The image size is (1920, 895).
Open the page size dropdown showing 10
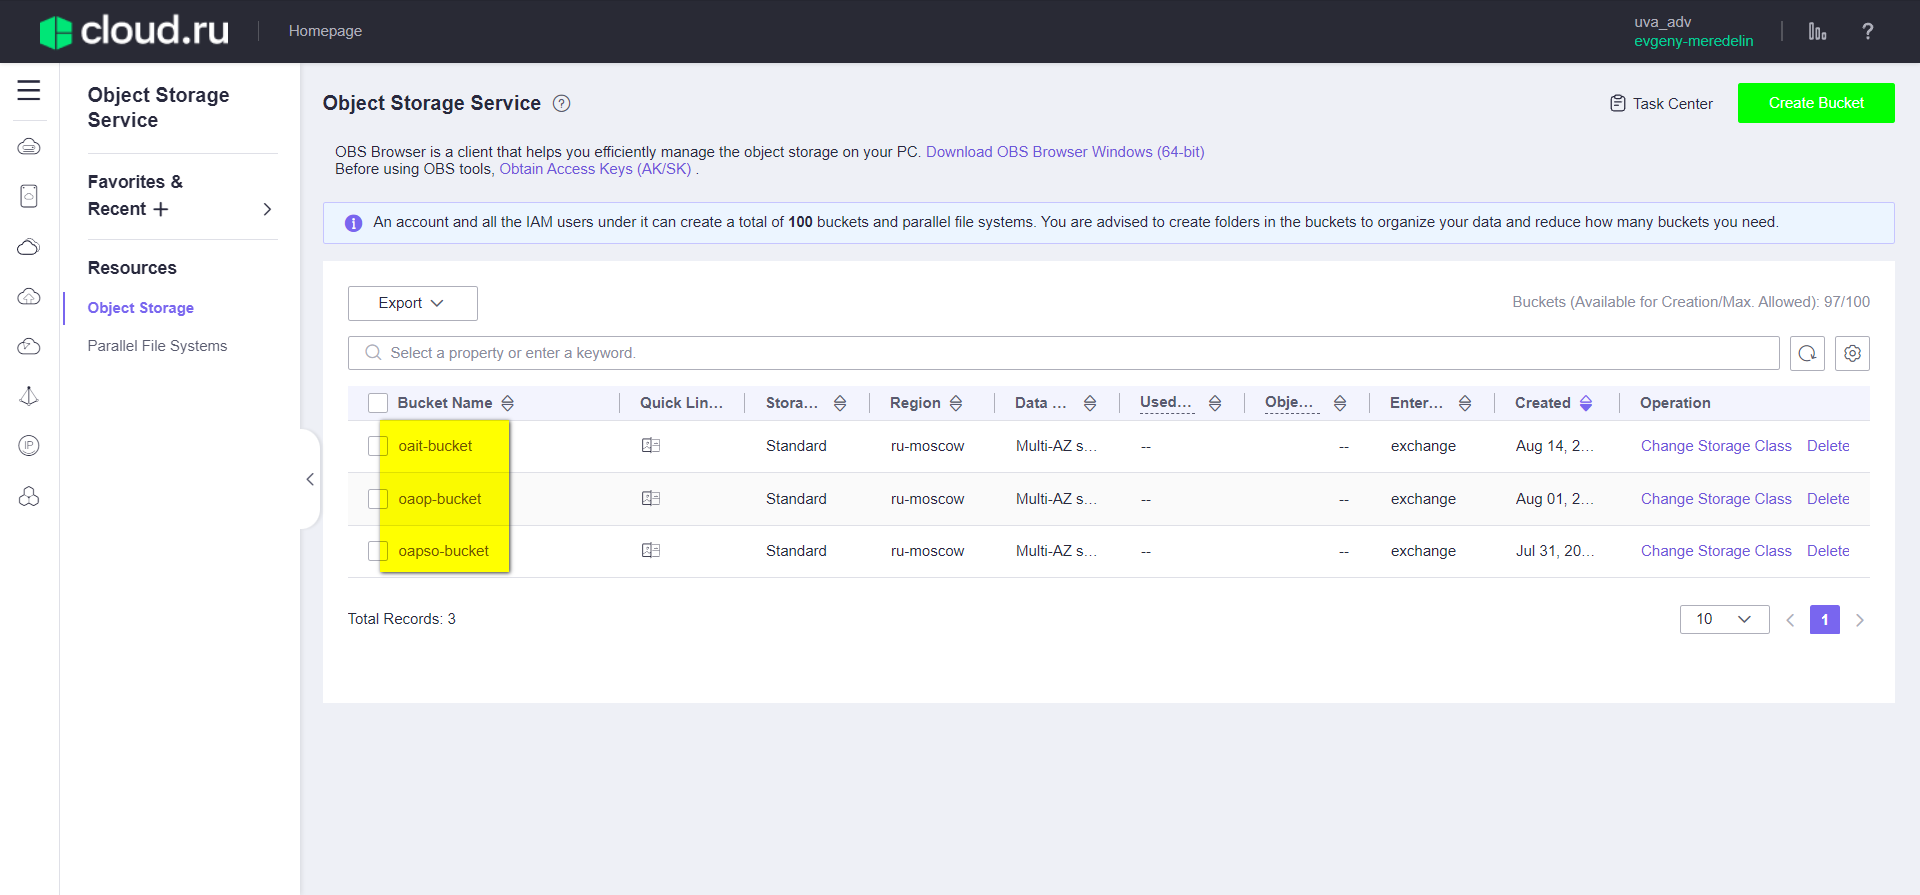[1724, 619]
